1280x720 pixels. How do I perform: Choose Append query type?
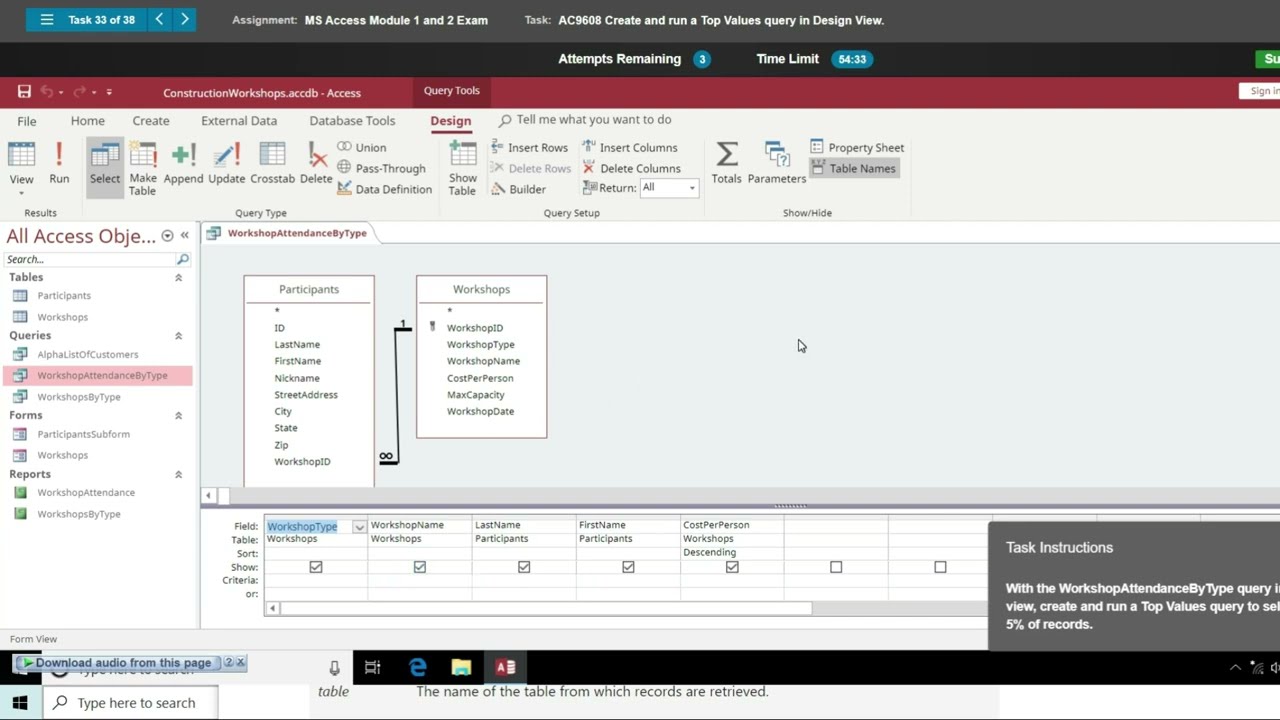[183, 165]
